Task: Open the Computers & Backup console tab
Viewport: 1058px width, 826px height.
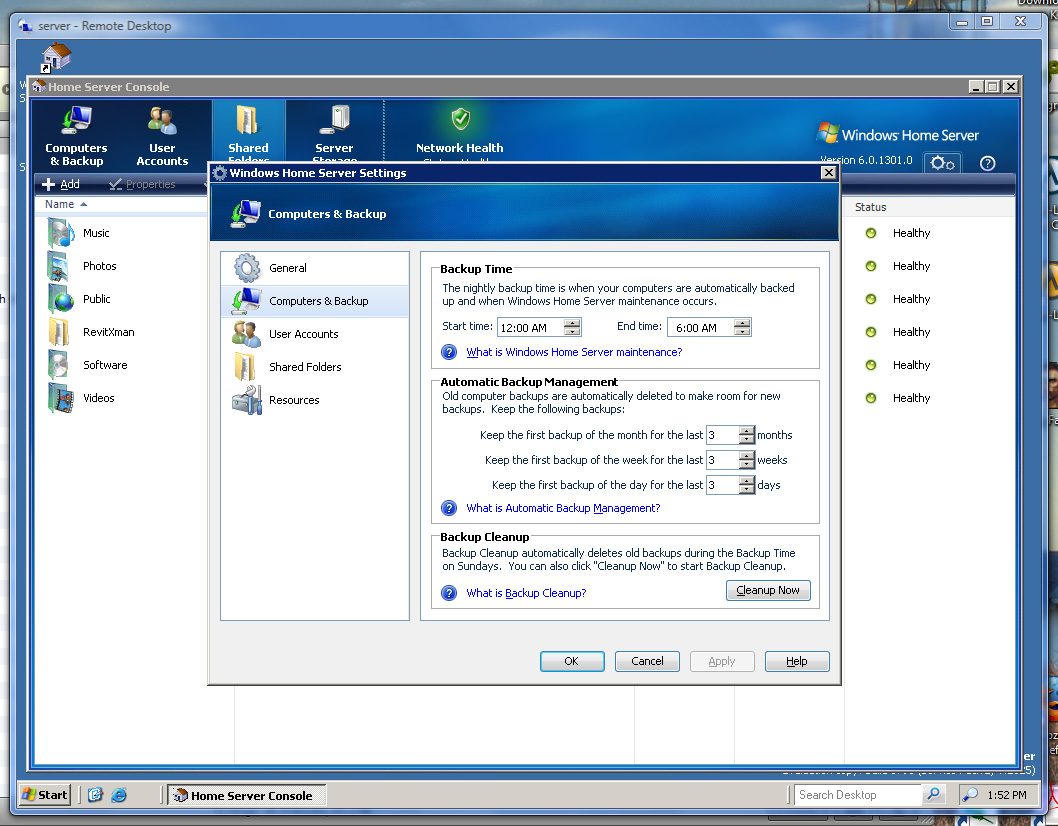Action: (76, 135)
